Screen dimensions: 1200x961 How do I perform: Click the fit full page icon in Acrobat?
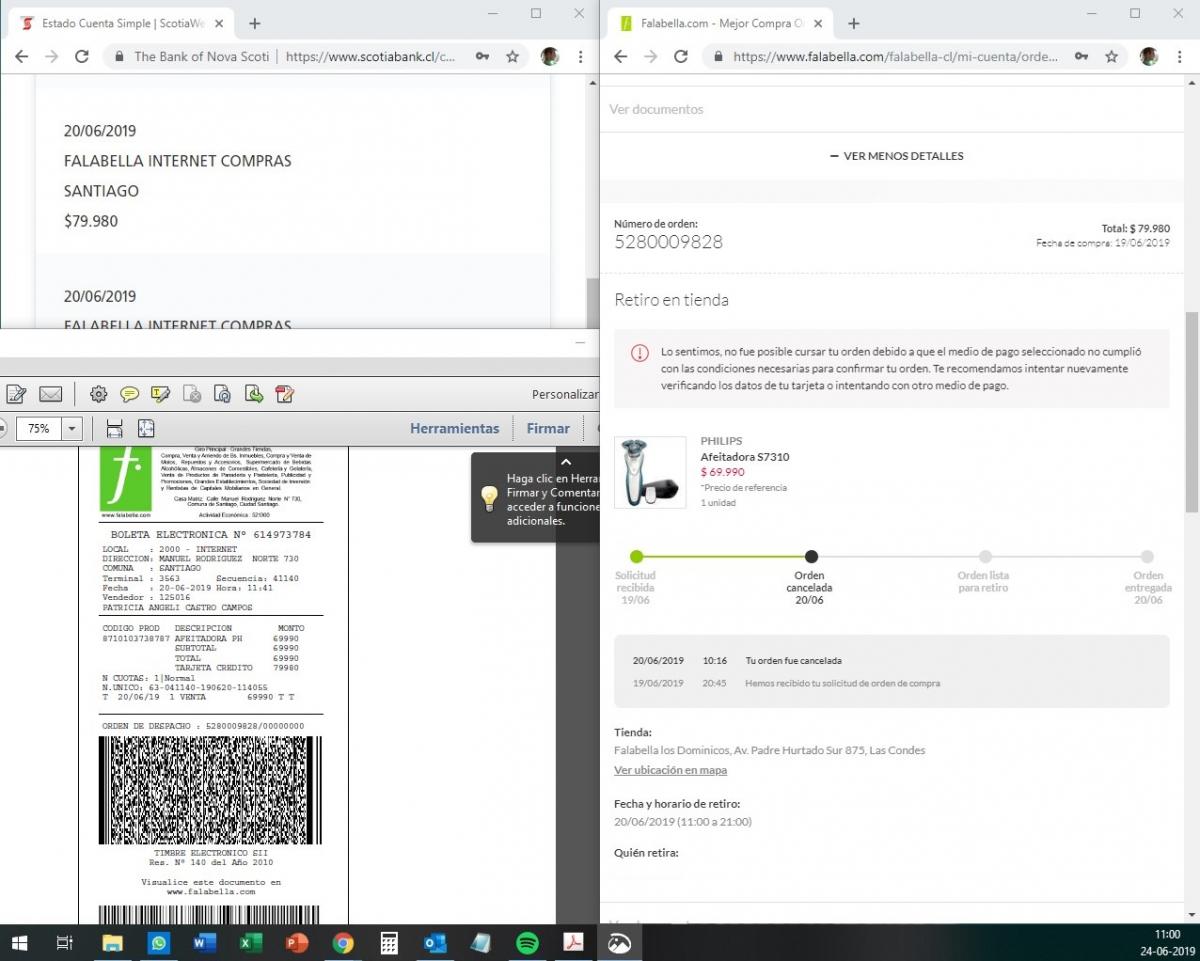(146, 428)
